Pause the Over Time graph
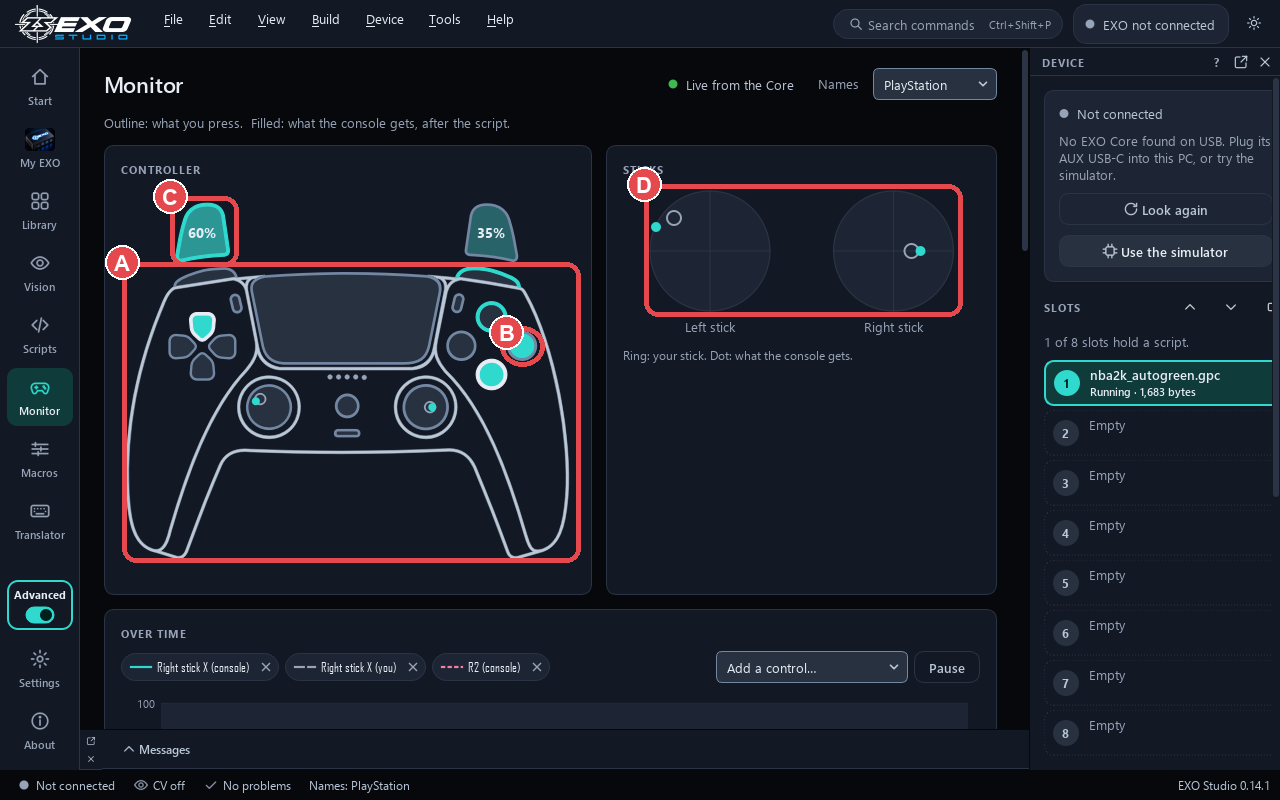The height and width of the screenshot is (800, 1280). 947,668
